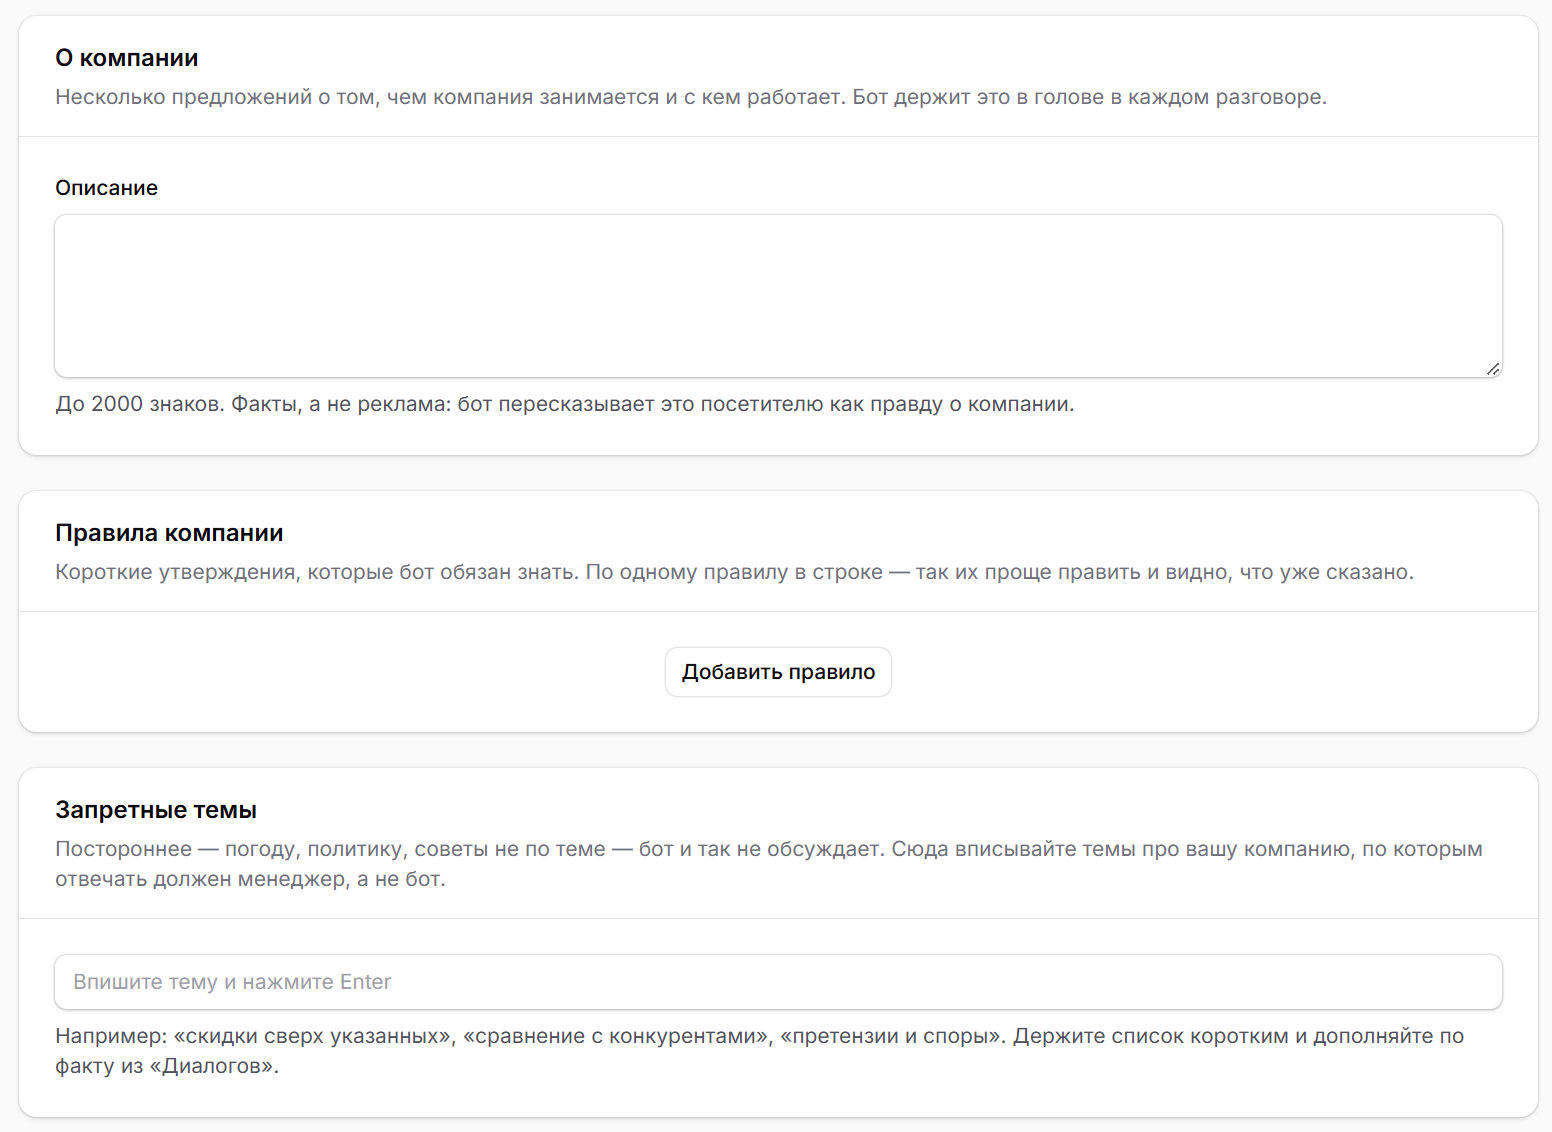Screen dimensions: 1552x1132
Task: Click the Описание textarea field
Action: [x=778, y=296]
